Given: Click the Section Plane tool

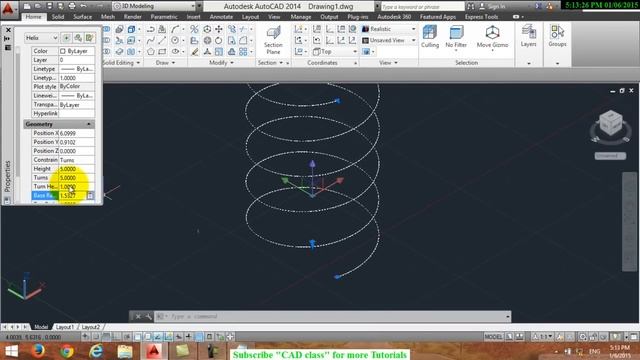Looking at the screenshot, I should 273,40.
